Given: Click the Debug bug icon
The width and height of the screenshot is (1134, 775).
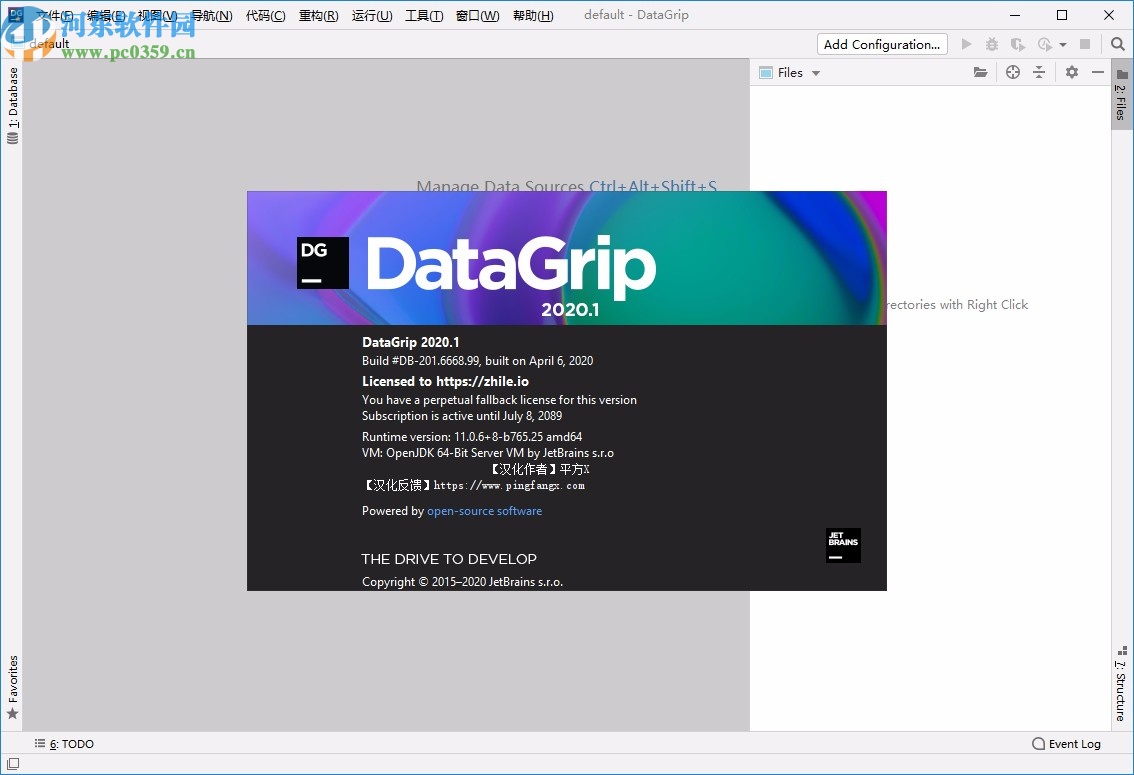Looking at the screenshot, I should [990, 44].
